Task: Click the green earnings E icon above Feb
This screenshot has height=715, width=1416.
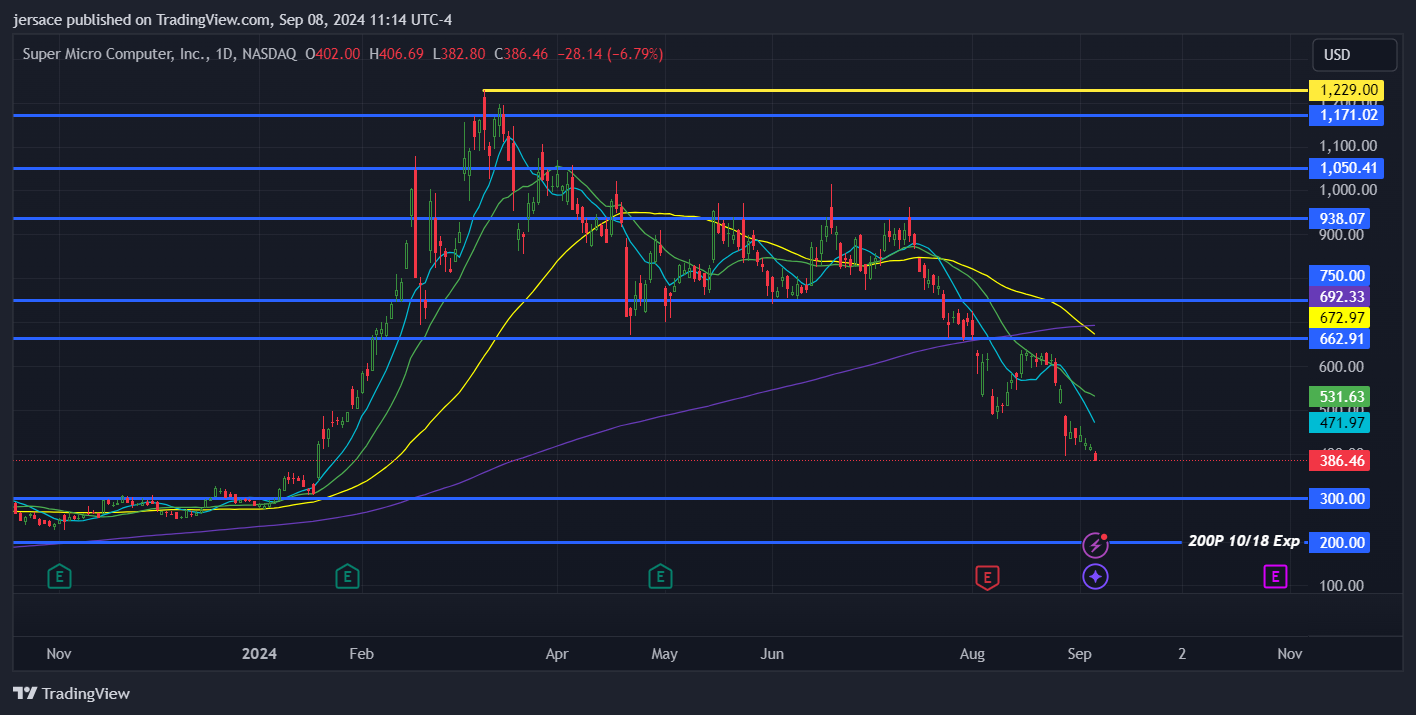Action: coord(347,576)
